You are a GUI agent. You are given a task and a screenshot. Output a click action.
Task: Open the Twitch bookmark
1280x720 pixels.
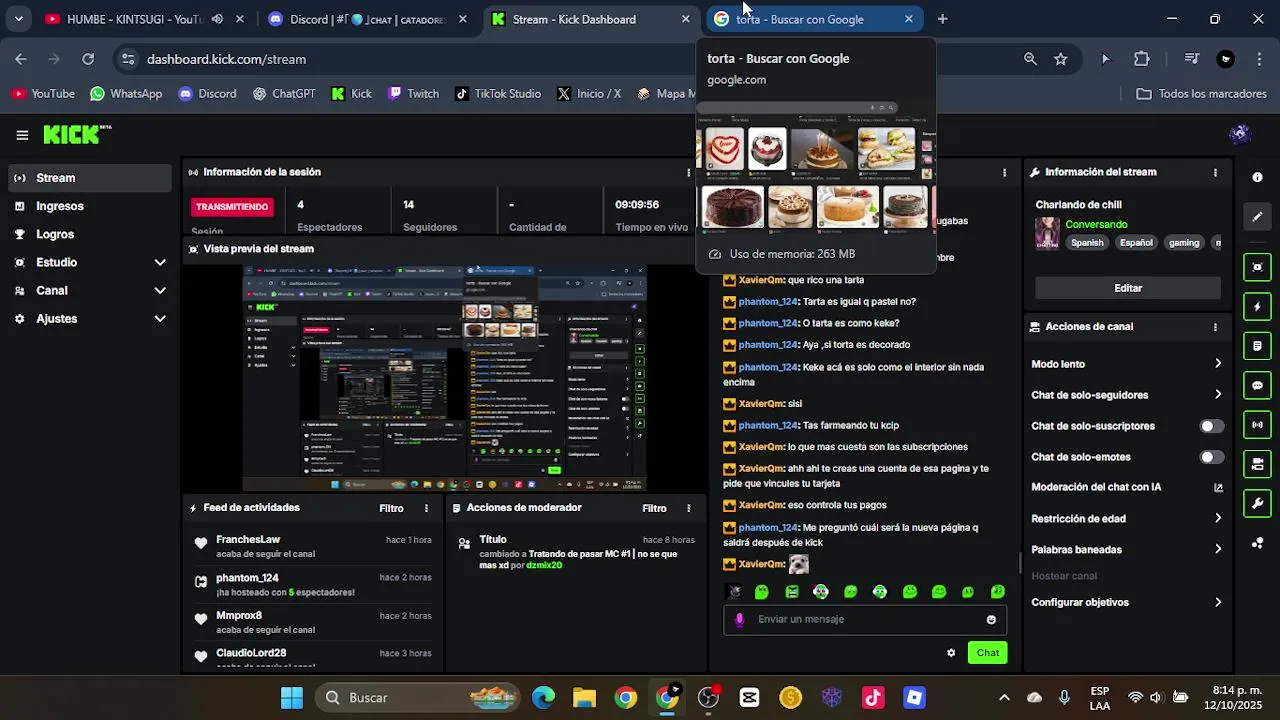pos(413,94)
